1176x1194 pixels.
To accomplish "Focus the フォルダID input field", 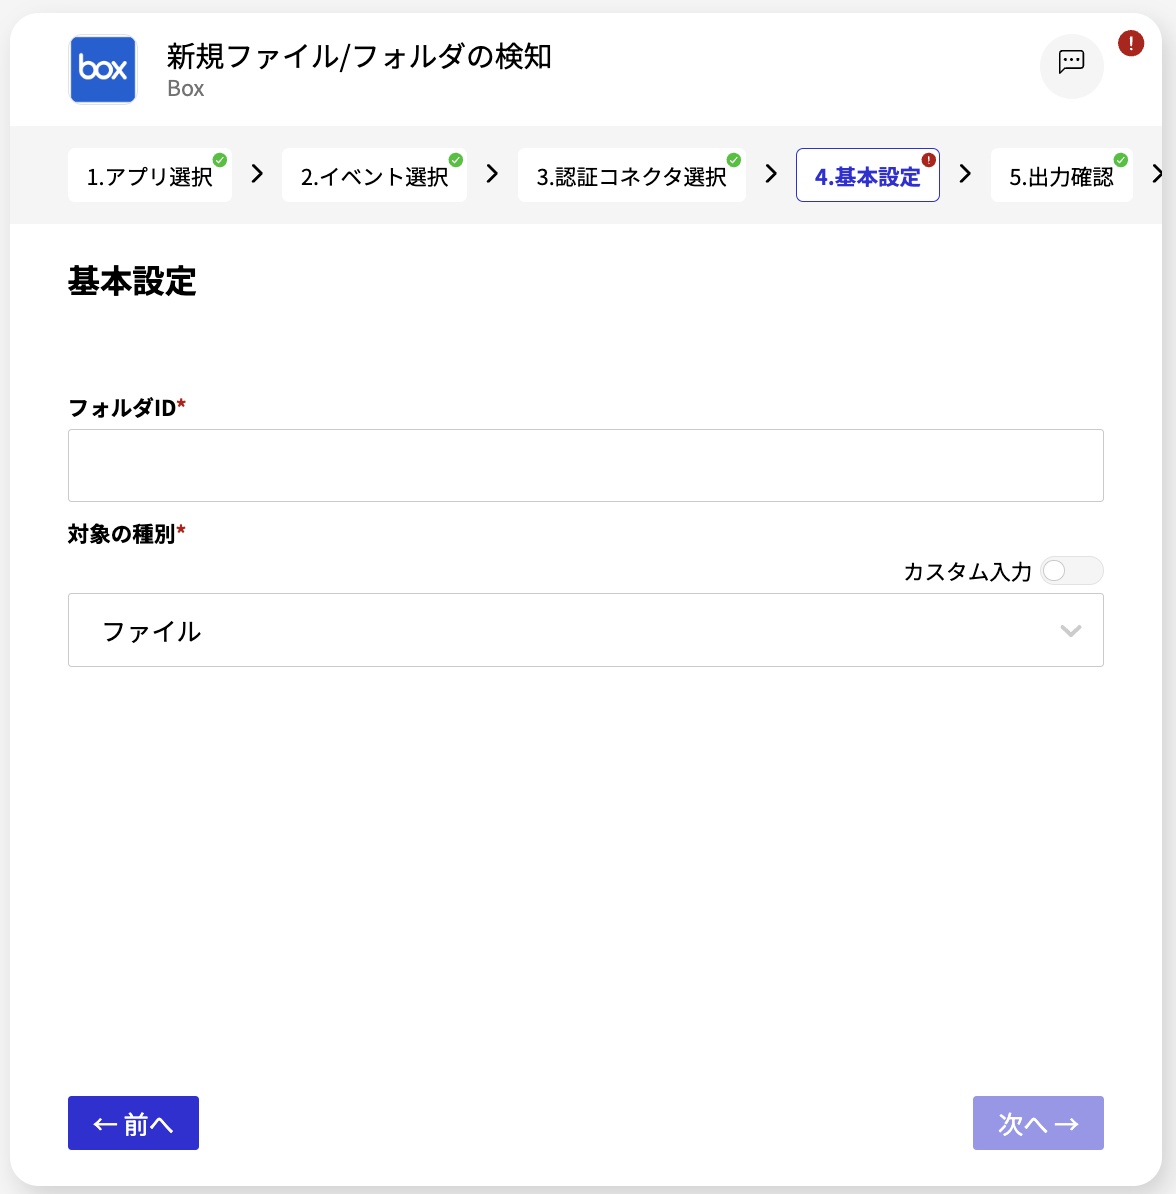I will coord(586,465).
